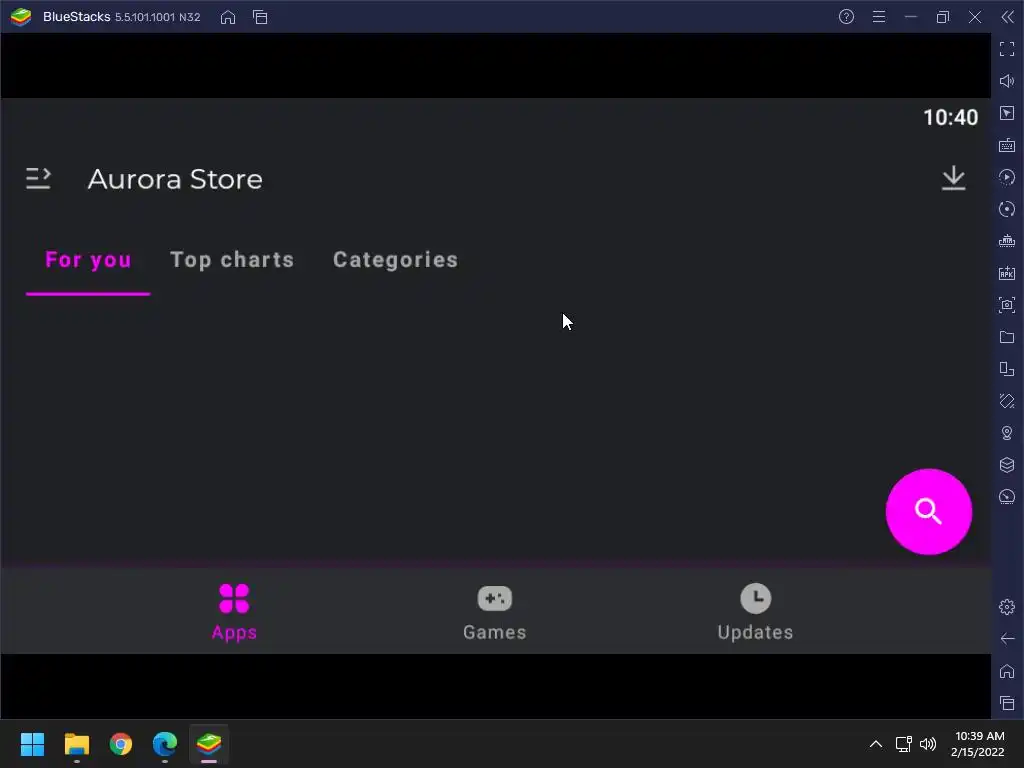Image resolution: width=1024 pixels, height=768 pixels.
Task: Open the Windows Start menu
Action: 32,744
